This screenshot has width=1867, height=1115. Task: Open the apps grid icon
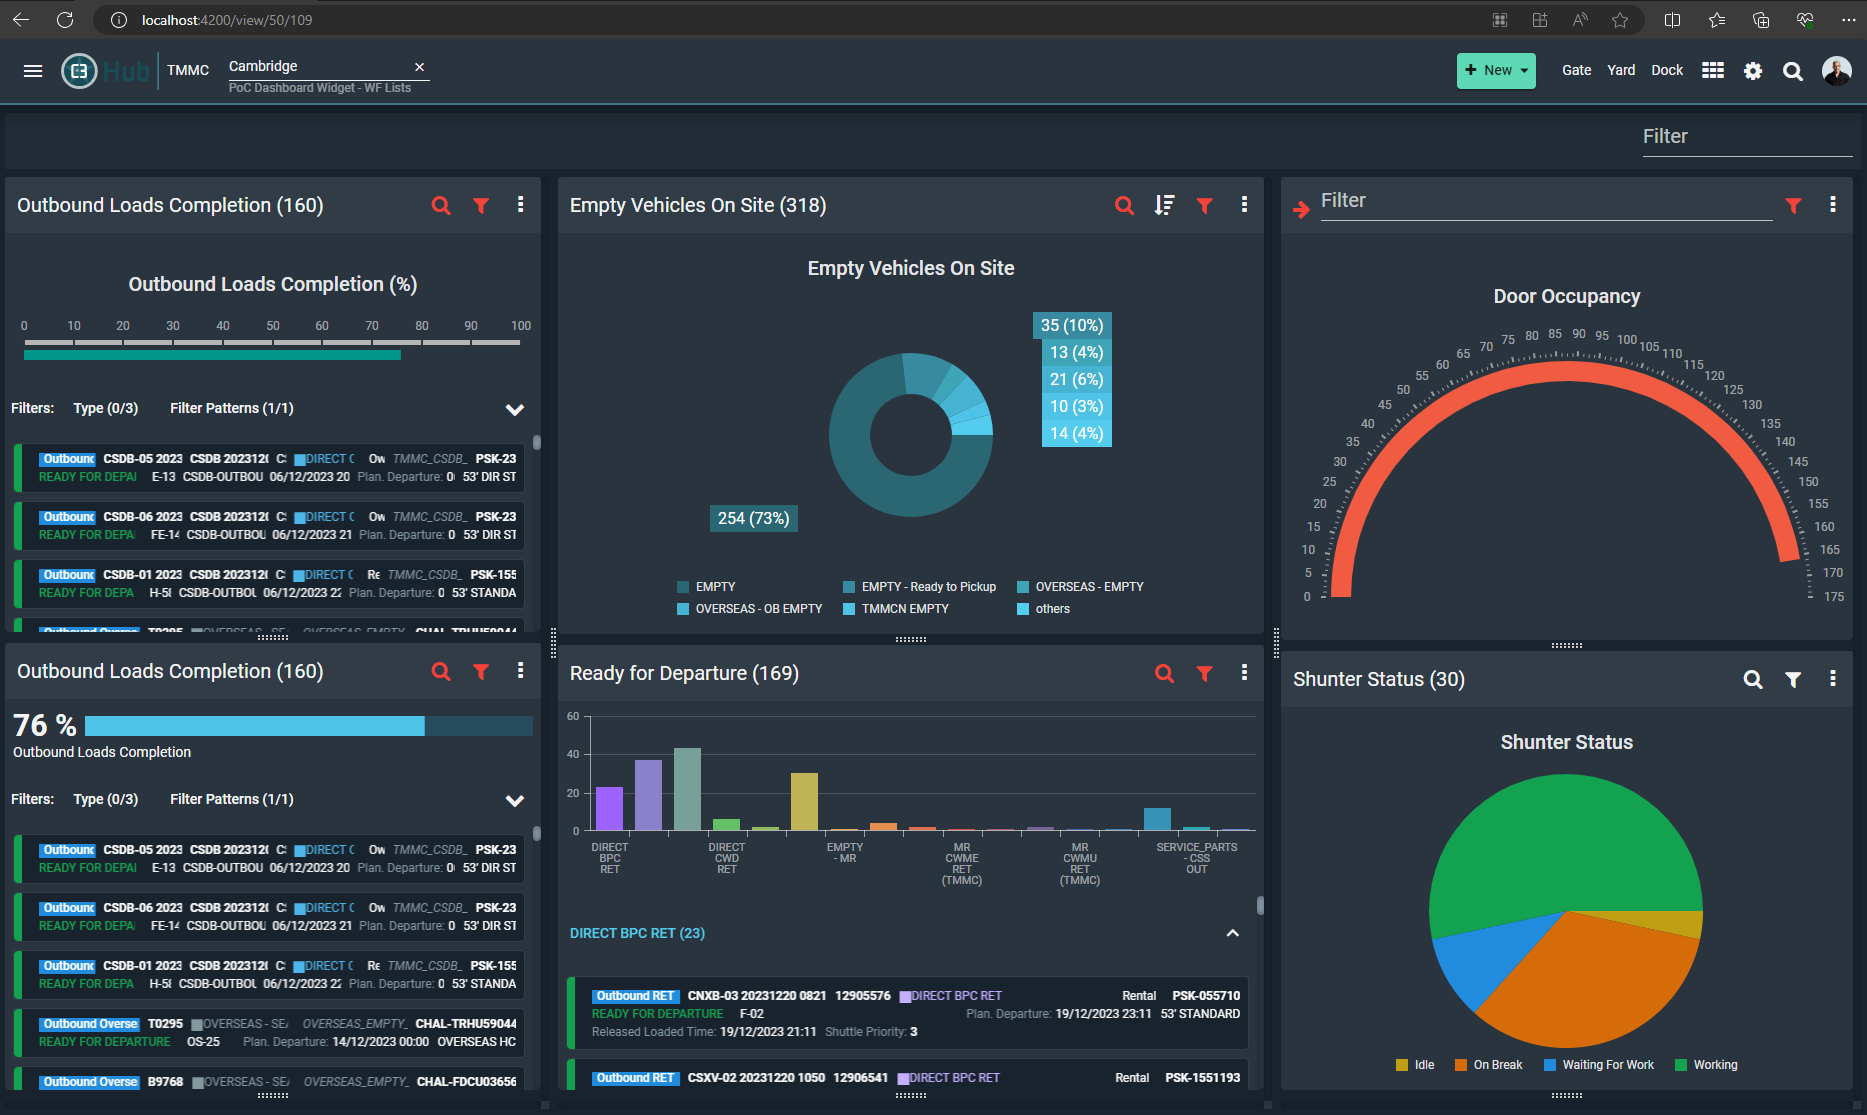pyautogui.click(x=1713, y=70)
